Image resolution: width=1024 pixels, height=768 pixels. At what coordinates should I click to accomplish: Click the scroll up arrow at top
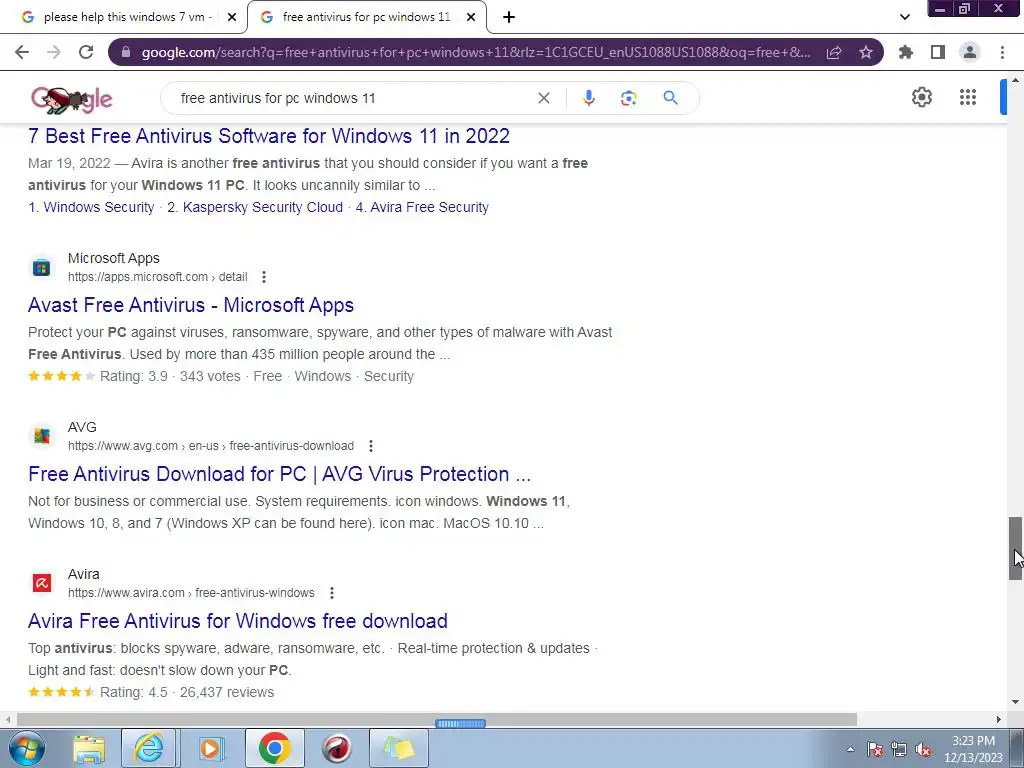tap(1015, 80)
